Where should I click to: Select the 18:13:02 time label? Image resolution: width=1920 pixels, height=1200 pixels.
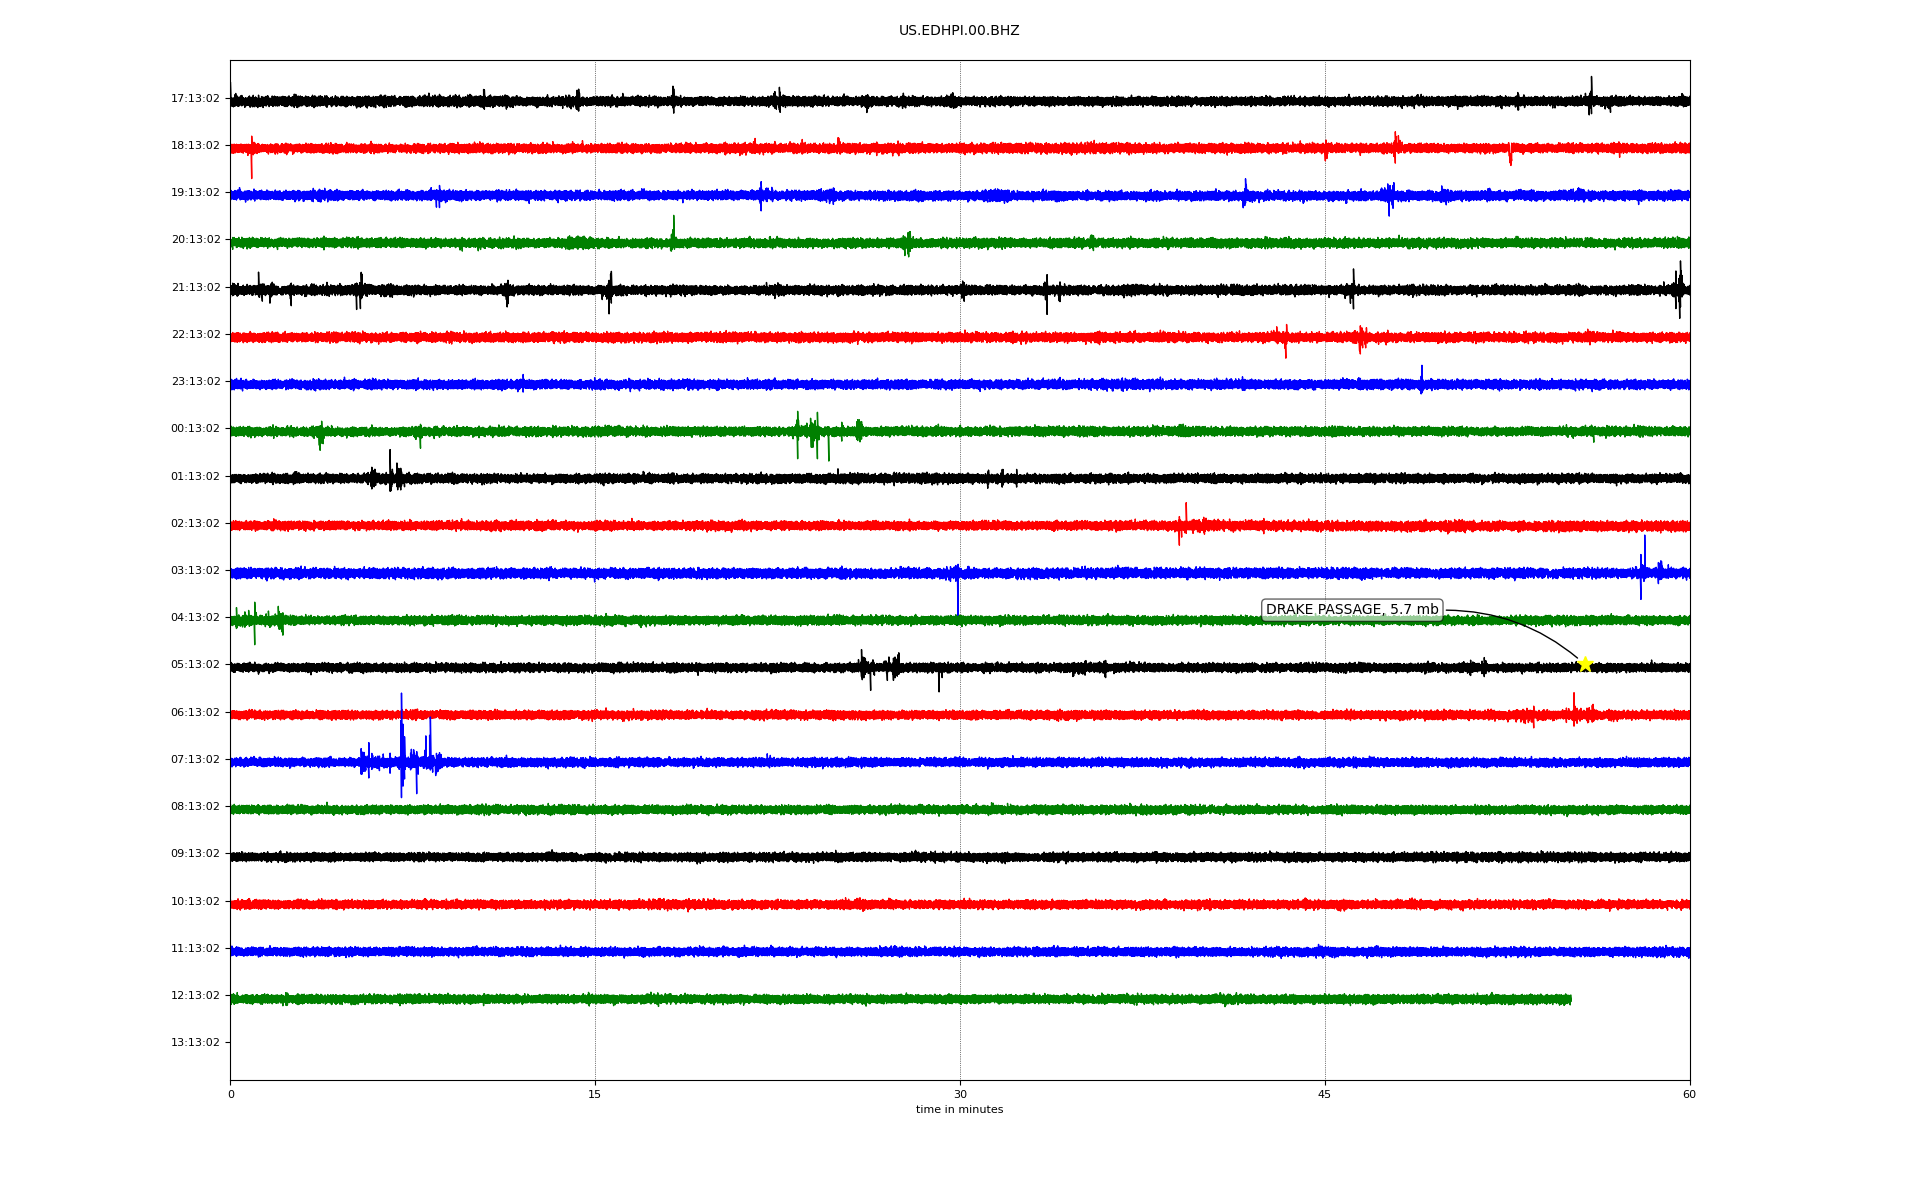pyautogui.click(x=195, y=146)
